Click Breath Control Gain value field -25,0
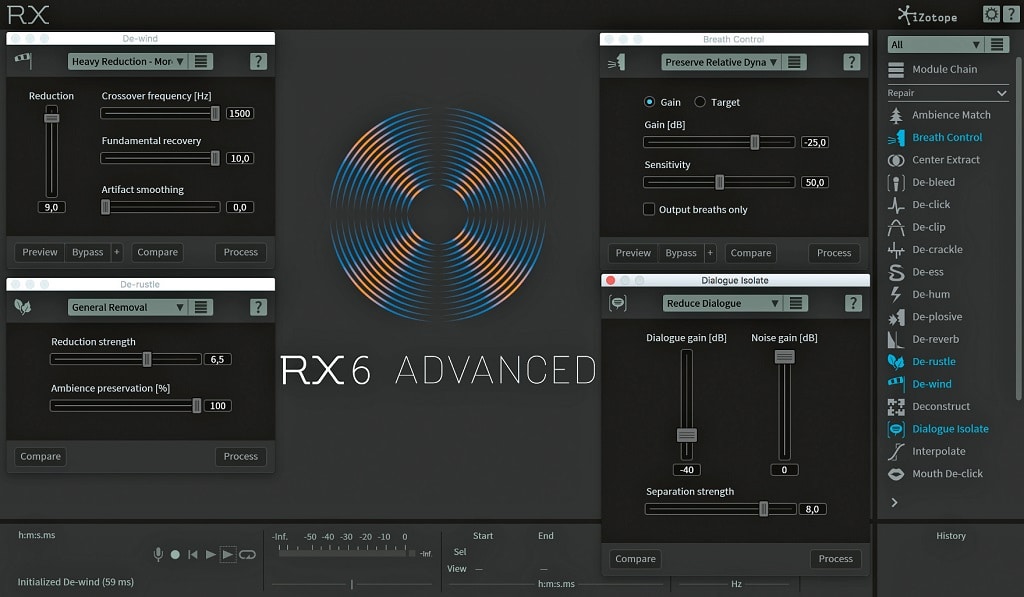The image size is (1024, 597). point(815,142)
